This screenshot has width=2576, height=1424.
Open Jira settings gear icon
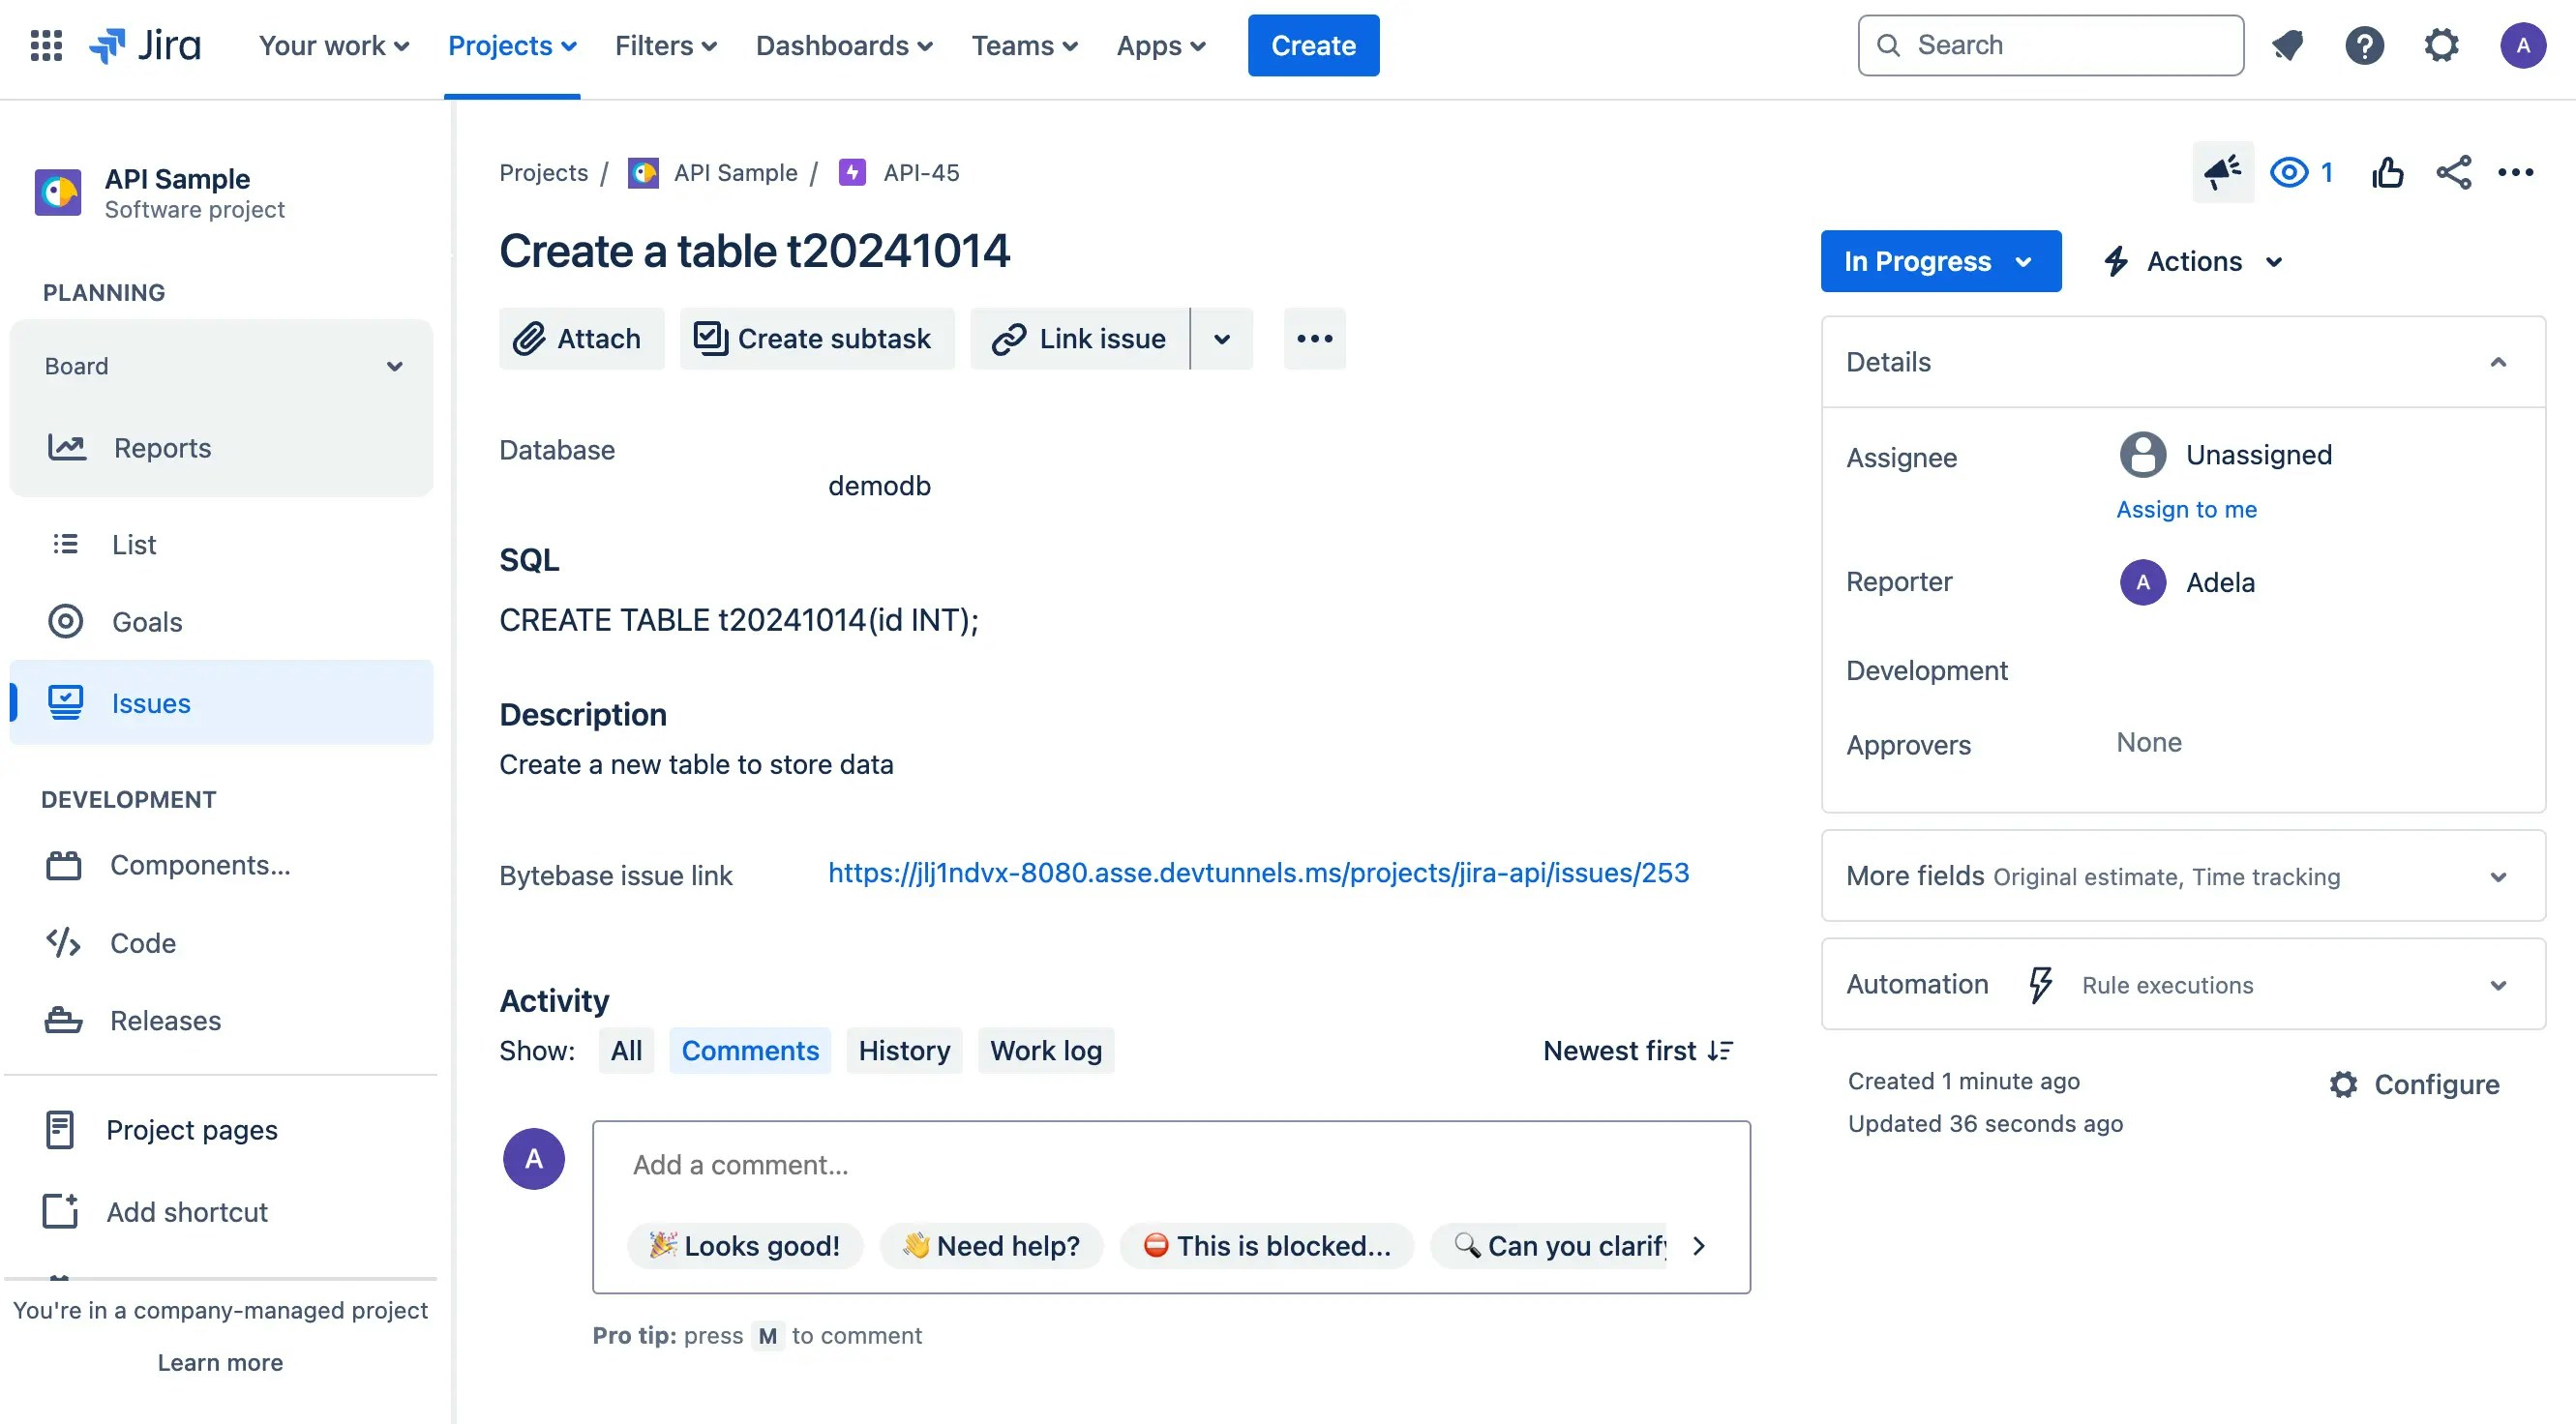point(2441,45)
